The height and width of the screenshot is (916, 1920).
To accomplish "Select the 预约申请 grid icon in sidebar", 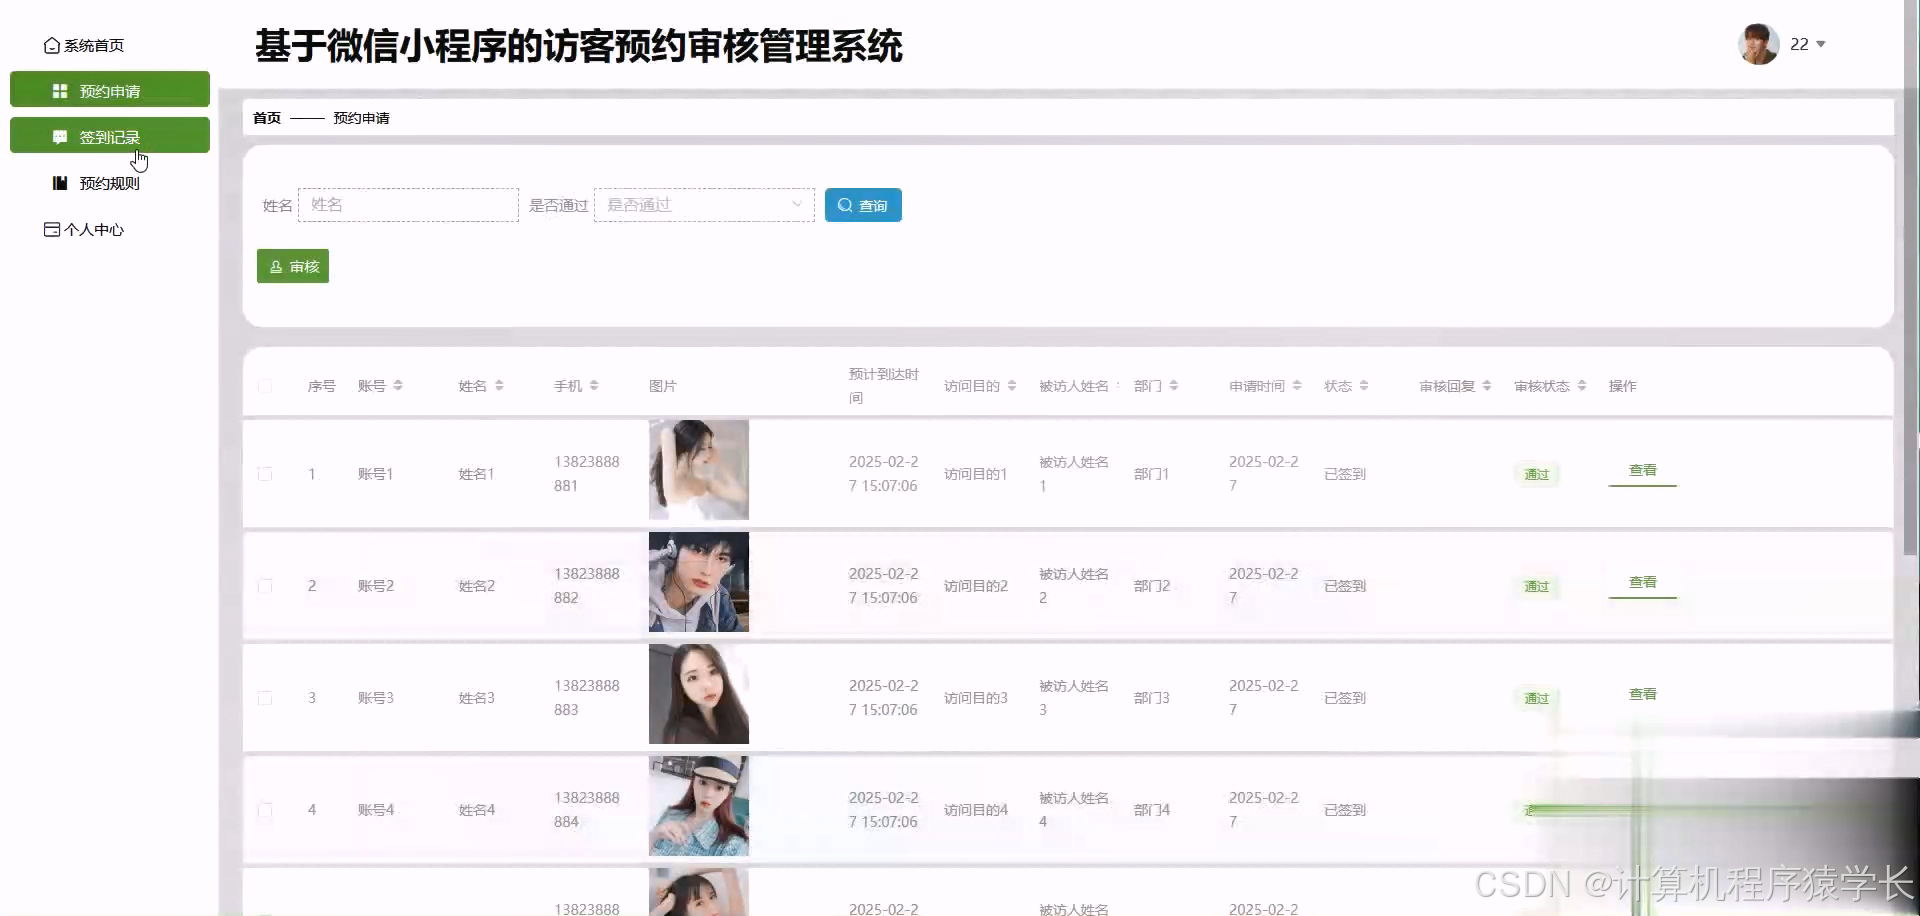I will click(x=59, y=89).
